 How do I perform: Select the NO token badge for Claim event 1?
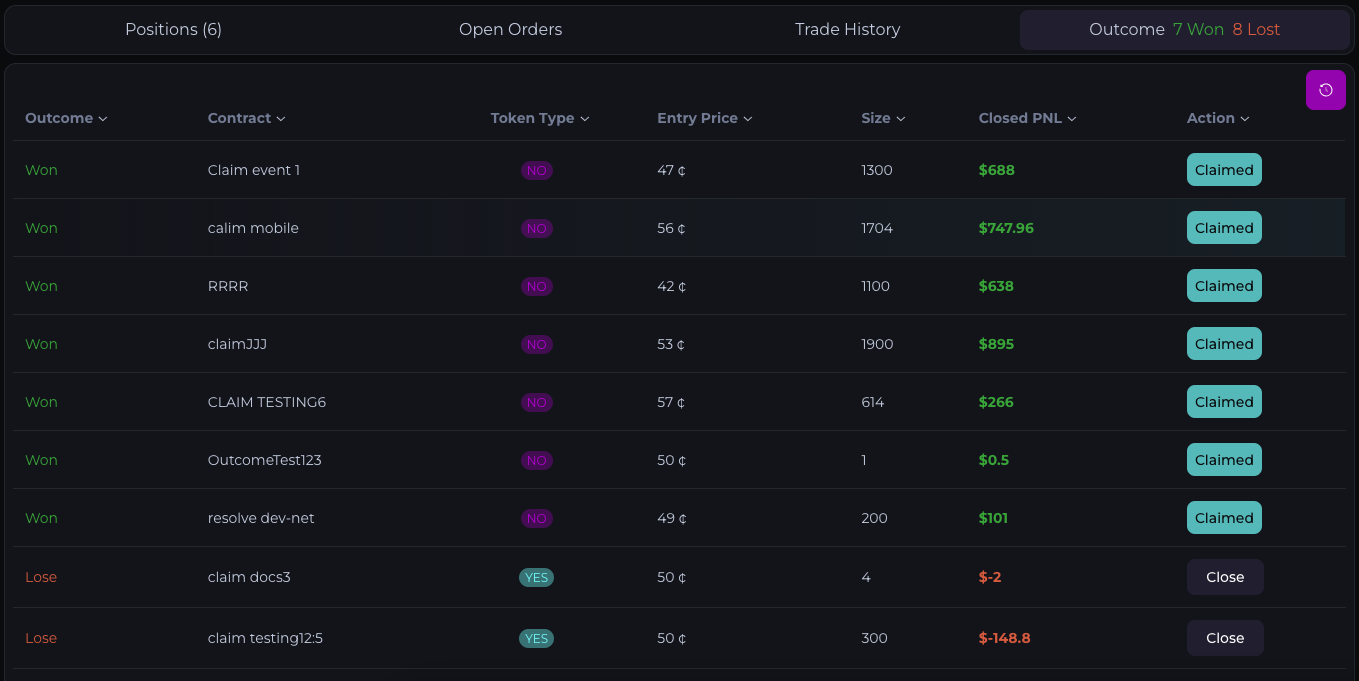tap(537, 170)
